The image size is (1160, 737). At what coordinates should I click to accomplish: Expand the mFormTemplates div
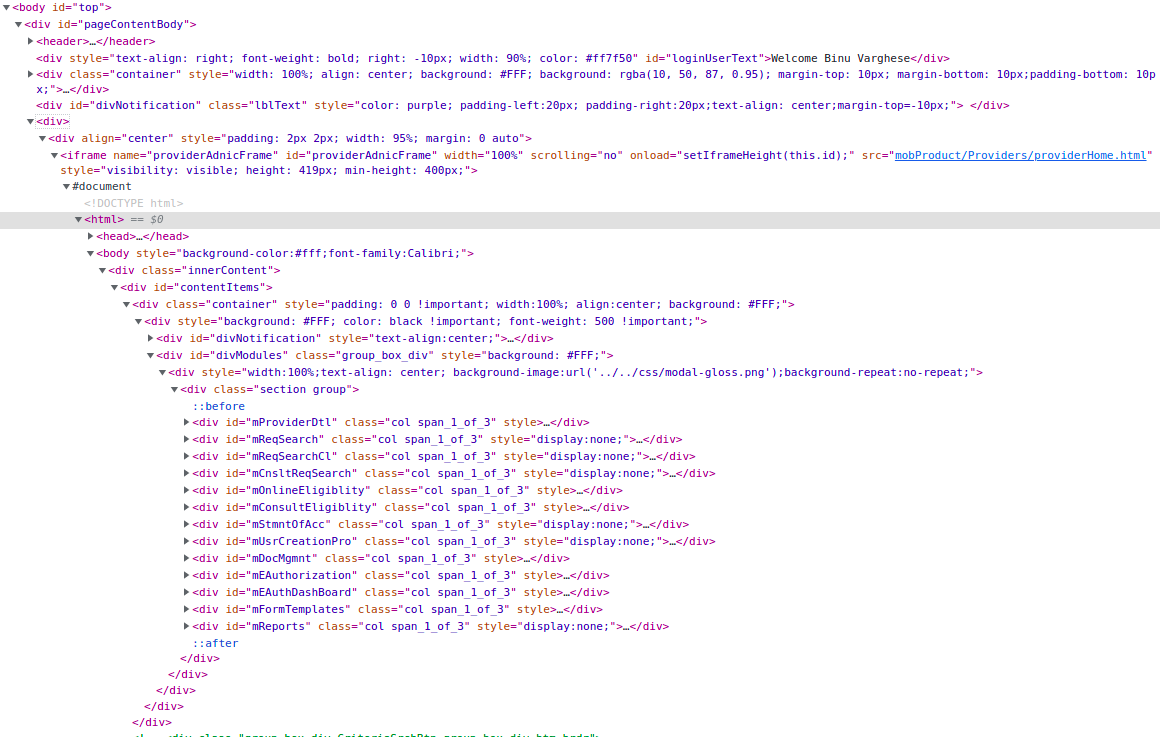click(x=186, y=609)
